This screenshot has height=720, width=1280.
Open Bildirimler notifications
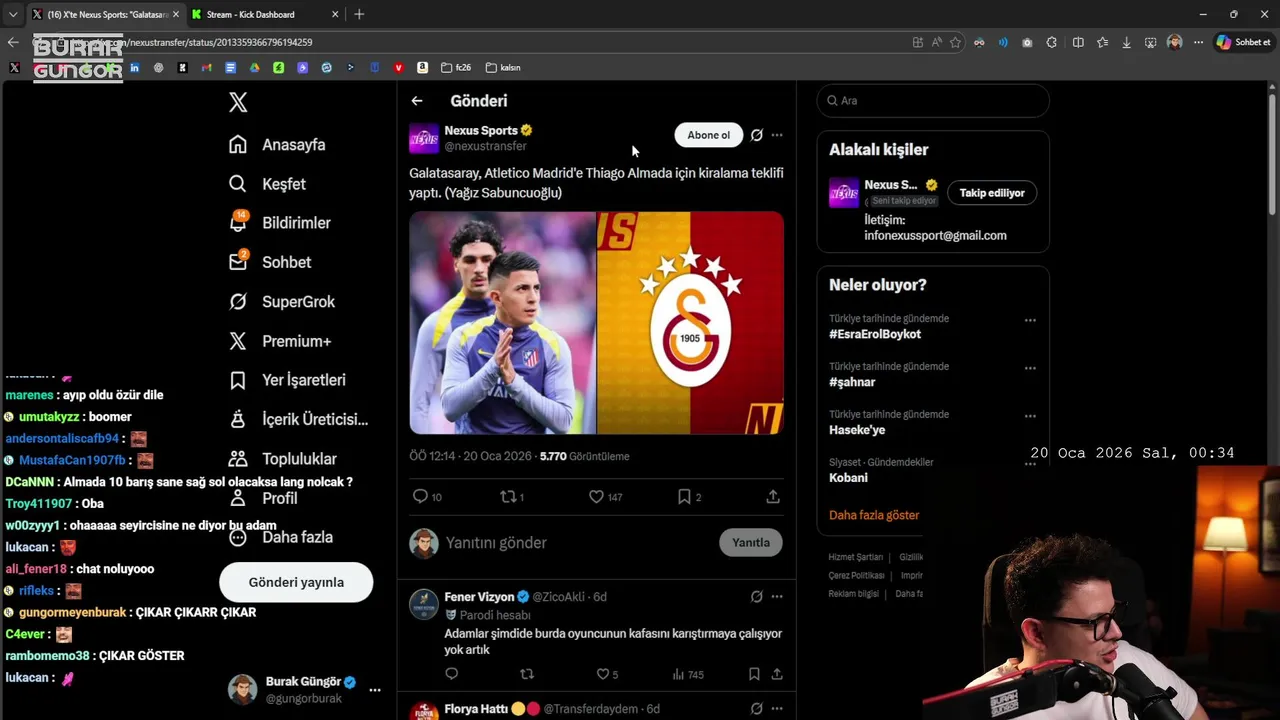click(279, 223)
